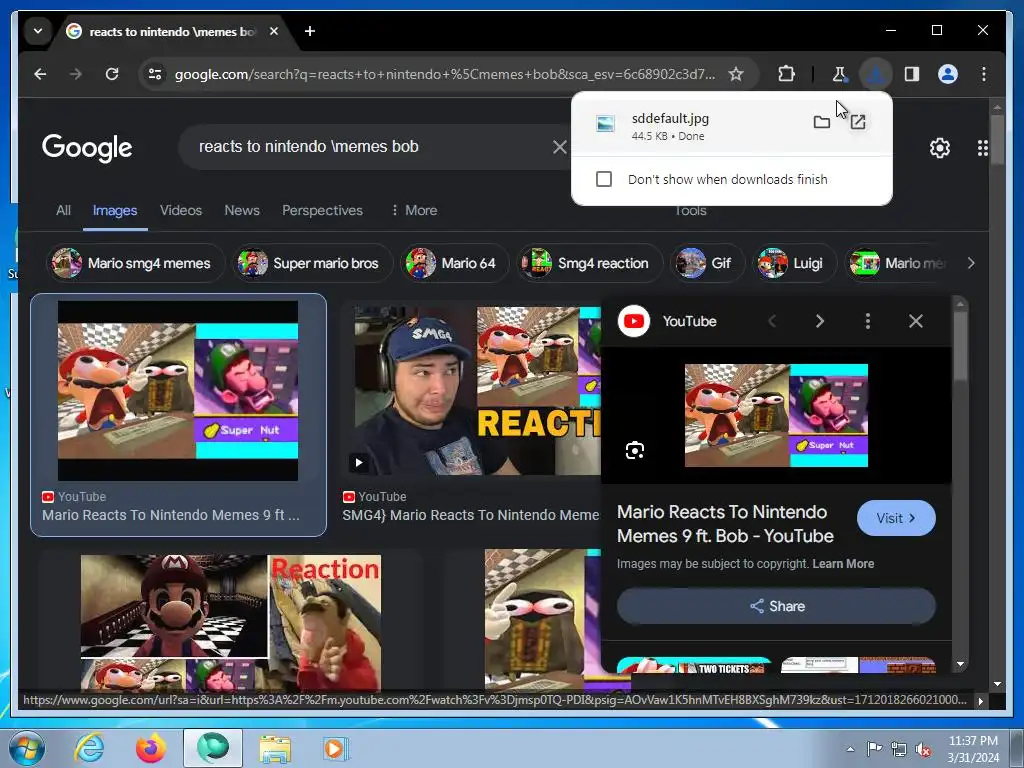Open the News tab

tap(242, 210)
